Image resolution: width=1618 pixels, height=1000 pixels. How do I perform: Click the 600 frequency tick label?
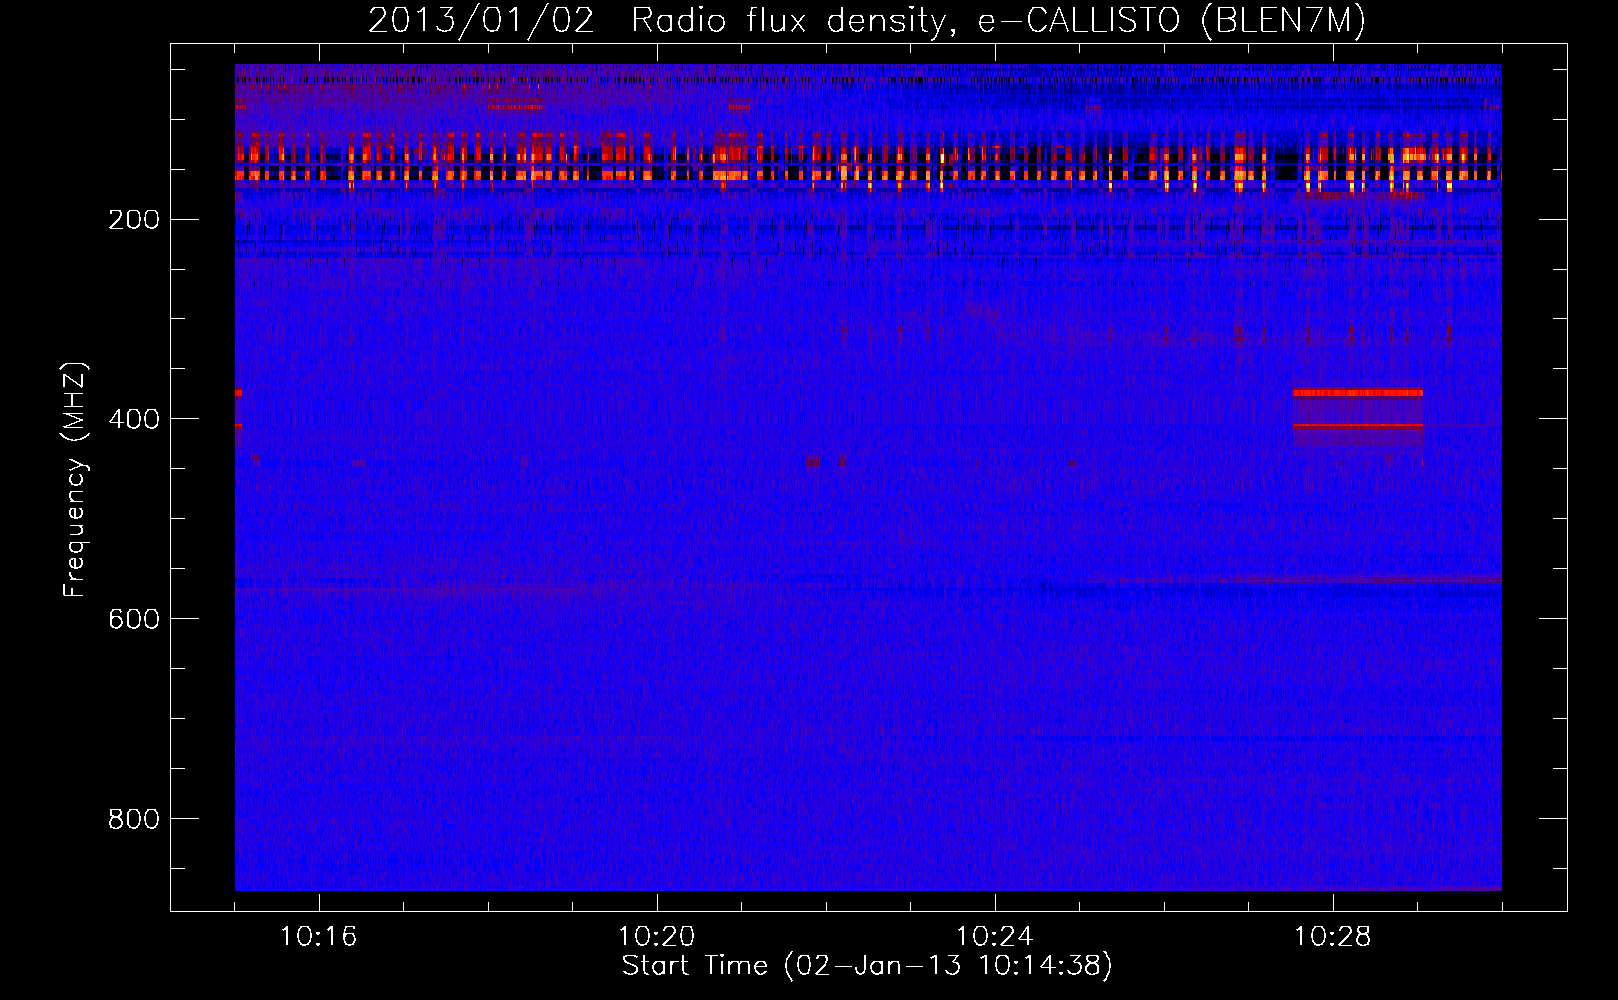(x=134, y=619)
